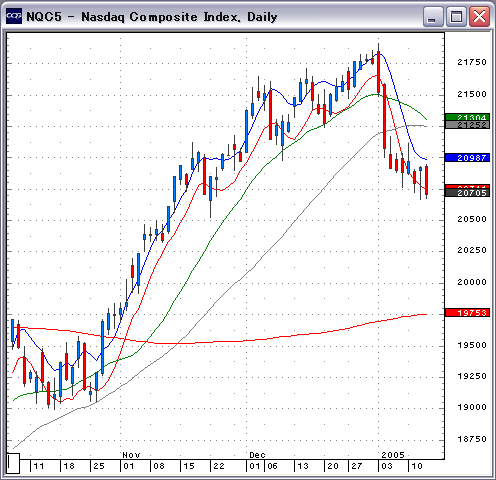The width and height of the screenshot is (496, 480).
Task: Click the 20250 price axis value
Action: [472, 250]
